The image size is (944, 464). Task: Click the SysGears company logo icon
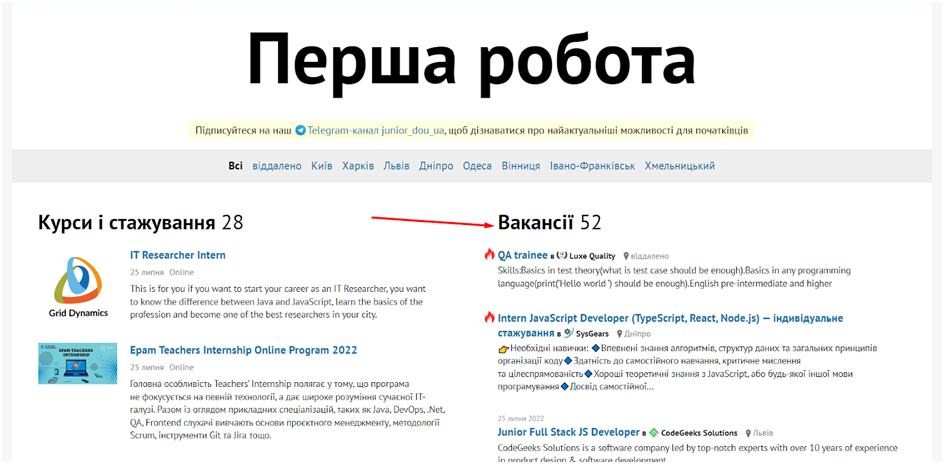567,333
